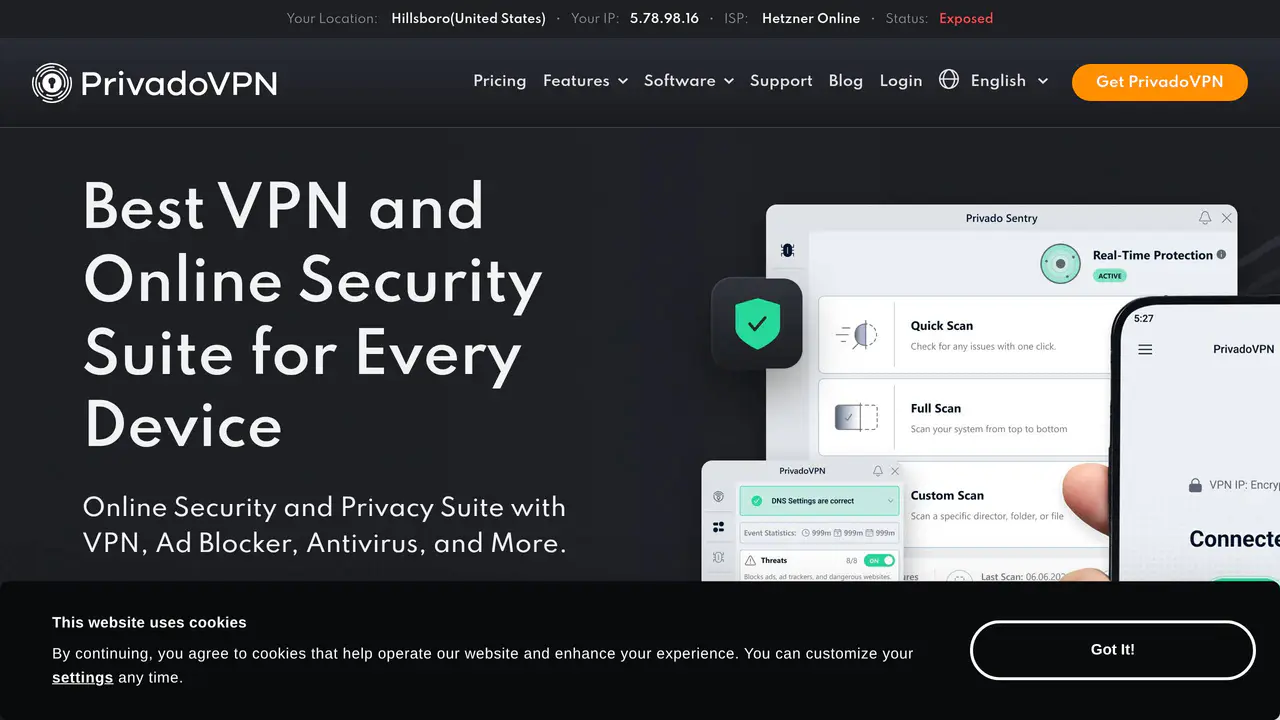Click the Threats warning triangle icon

point(750,561)
